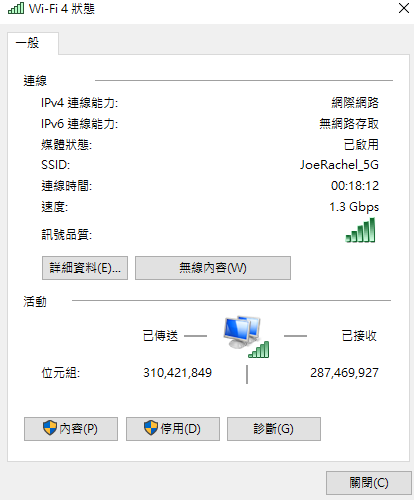Click the shield icon on 內容(P) button
The image size is (414, 500).
tap(50, 428)
